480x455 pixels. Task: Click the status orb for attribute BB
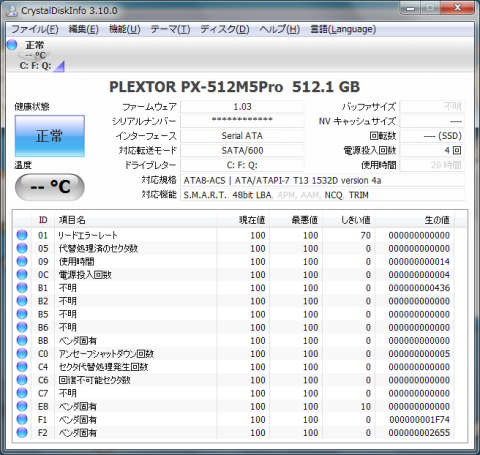pyautogui.click(x=22, y=340)
